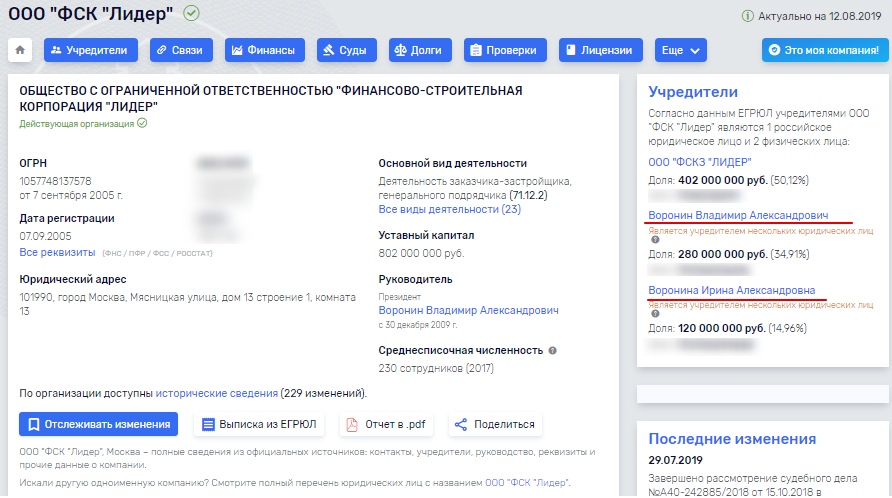Select the Проверки tab

(505, 50)
